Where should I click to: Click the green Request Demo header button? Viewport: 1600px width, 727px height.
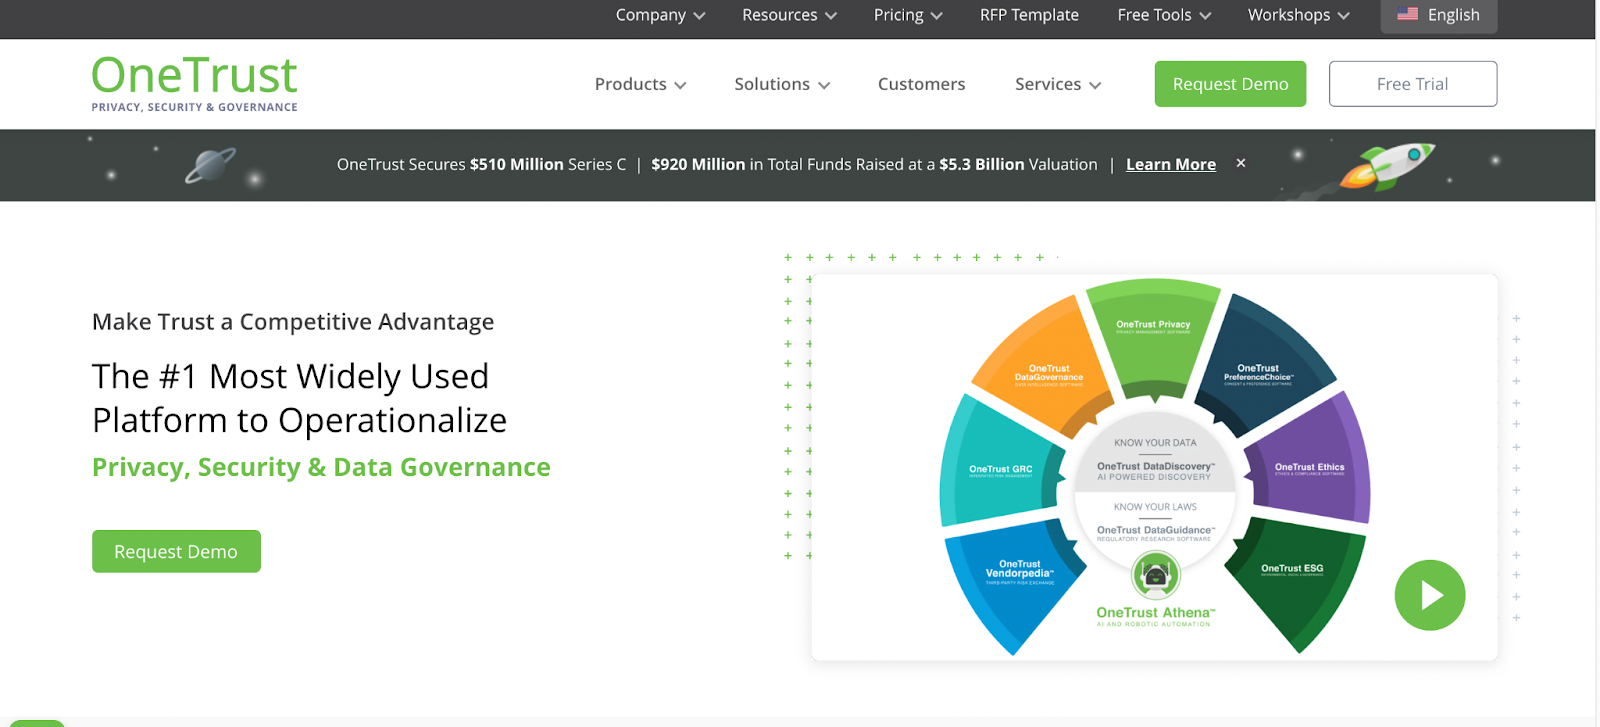click(x=1230, y=84)
